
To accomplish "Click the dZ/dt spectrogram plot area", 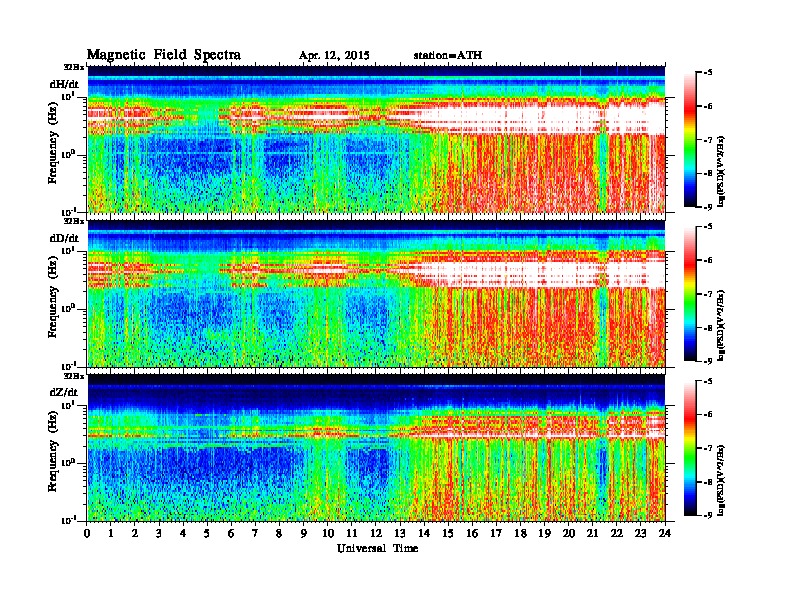I will coord(376,448).
